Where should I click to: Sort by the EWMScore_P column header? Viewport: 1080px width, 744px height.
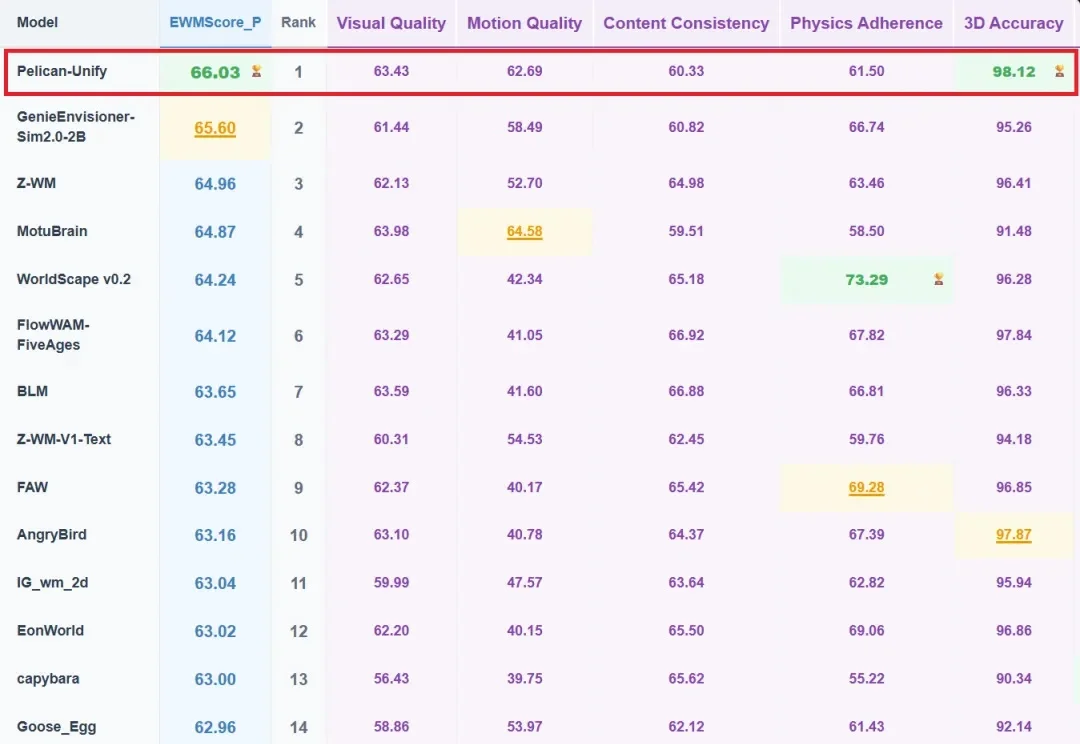[215, 23]
